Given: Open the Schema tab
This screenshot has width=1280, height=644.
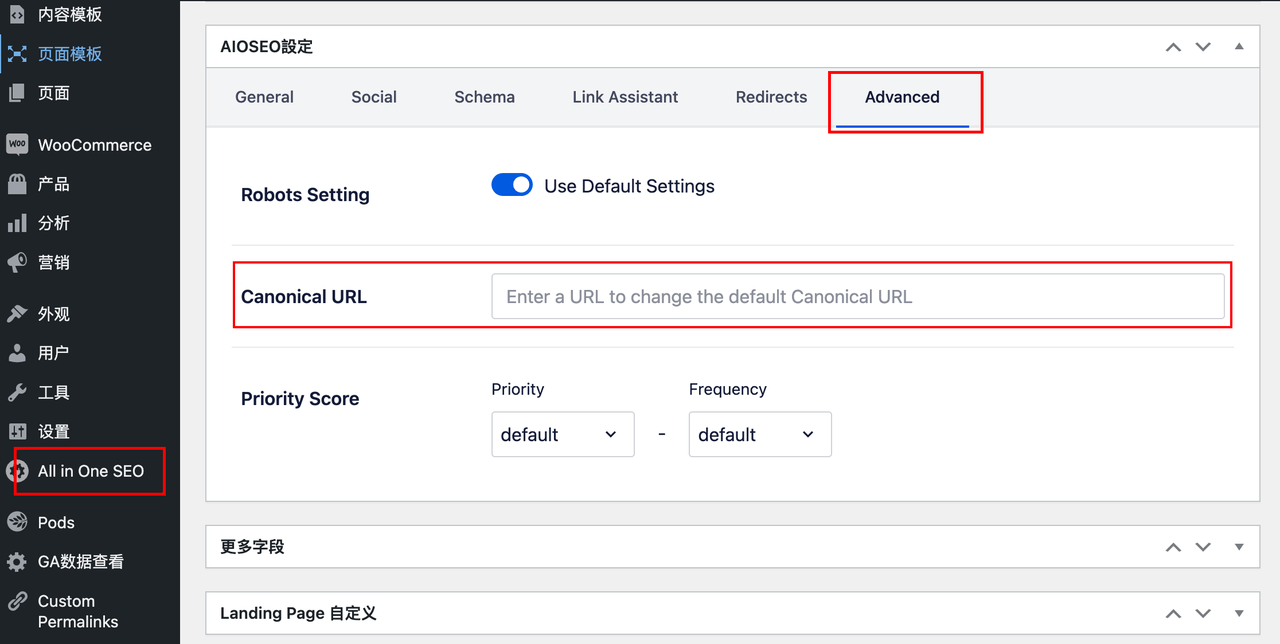Looking at the screenshot, I should pos(484,97).
